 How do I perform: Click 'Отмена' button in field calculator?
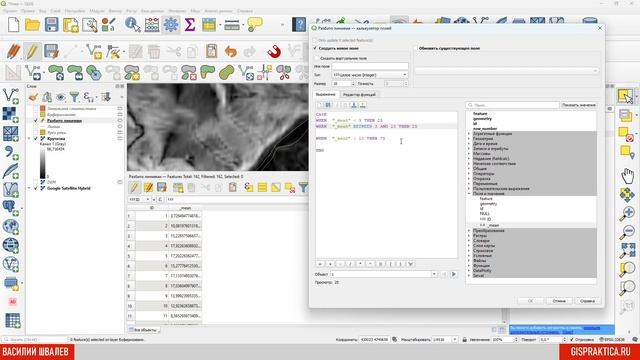[559, 301]
